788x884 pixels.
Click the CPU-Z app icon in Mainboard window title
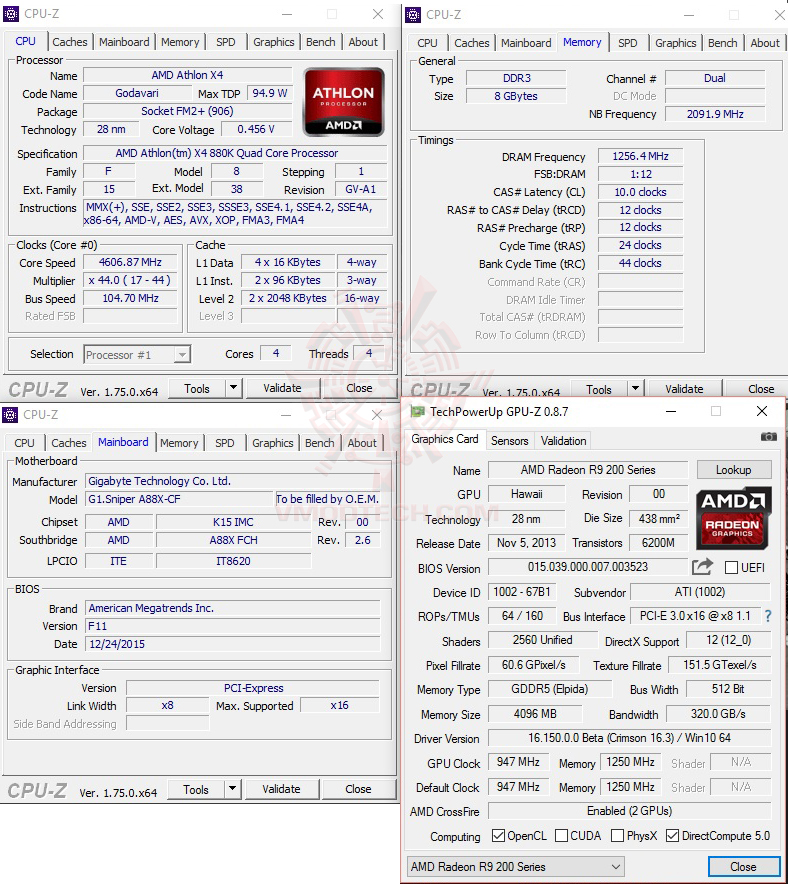coord(10,415)
